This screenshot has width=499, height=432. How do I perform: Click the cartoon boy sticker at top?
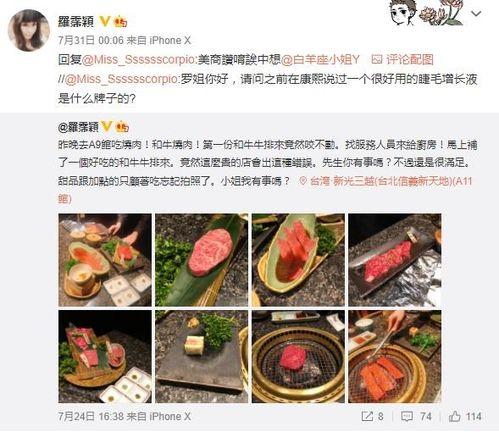[x=403, y=12]
